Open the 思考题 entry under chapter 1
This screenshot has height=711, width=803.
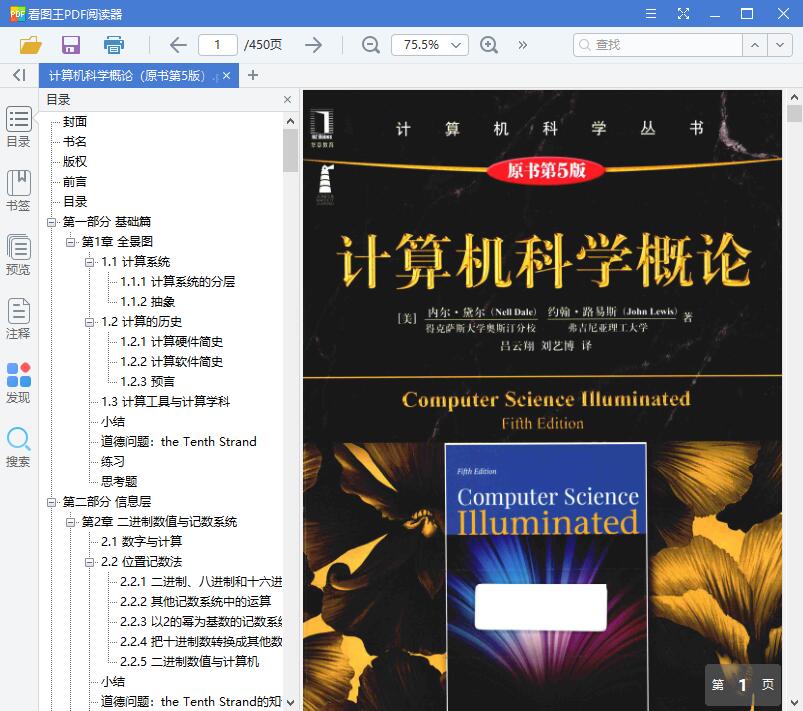click(x=119, y=482)
